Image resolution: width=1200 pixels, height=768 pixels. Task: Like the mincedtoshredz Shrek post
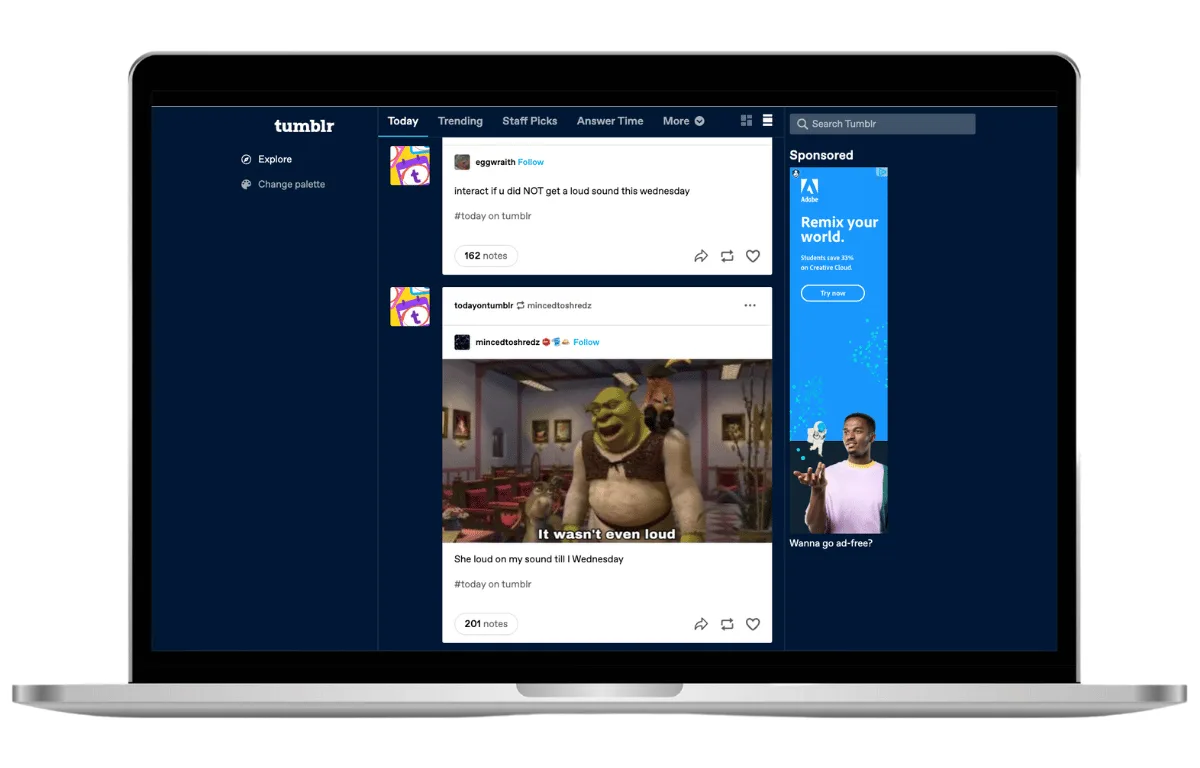[753, 624]
